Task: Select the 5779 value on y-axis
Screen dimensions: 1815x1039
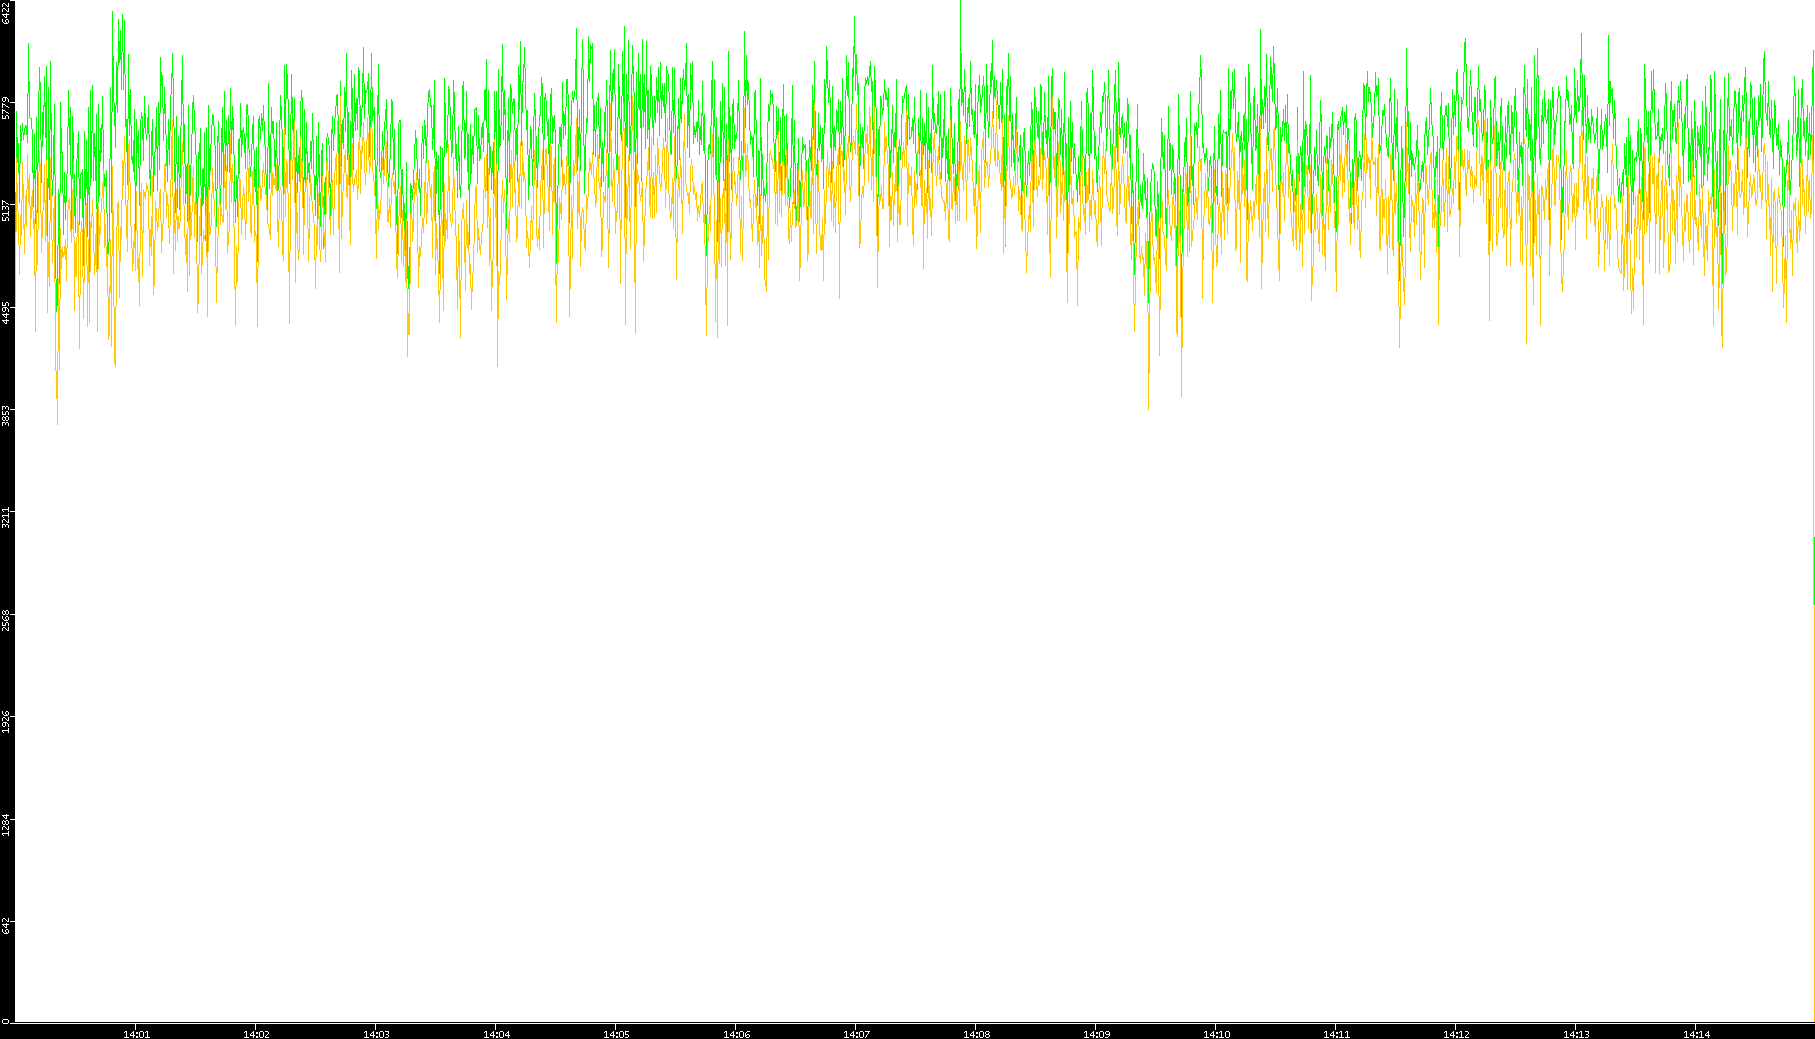Action: (6, 107)
